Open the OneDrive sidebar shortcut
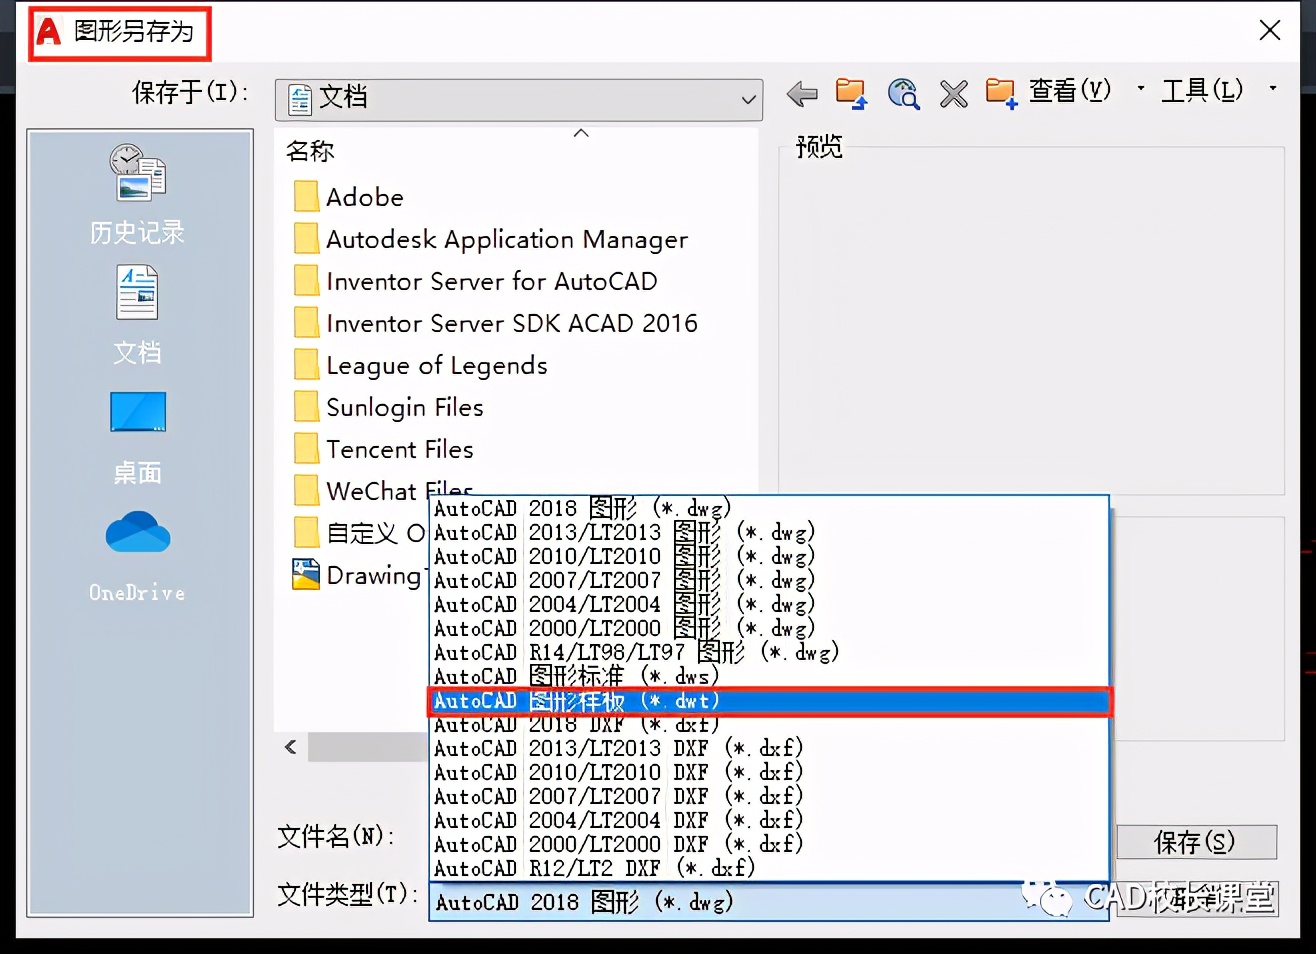 (138, 558)
